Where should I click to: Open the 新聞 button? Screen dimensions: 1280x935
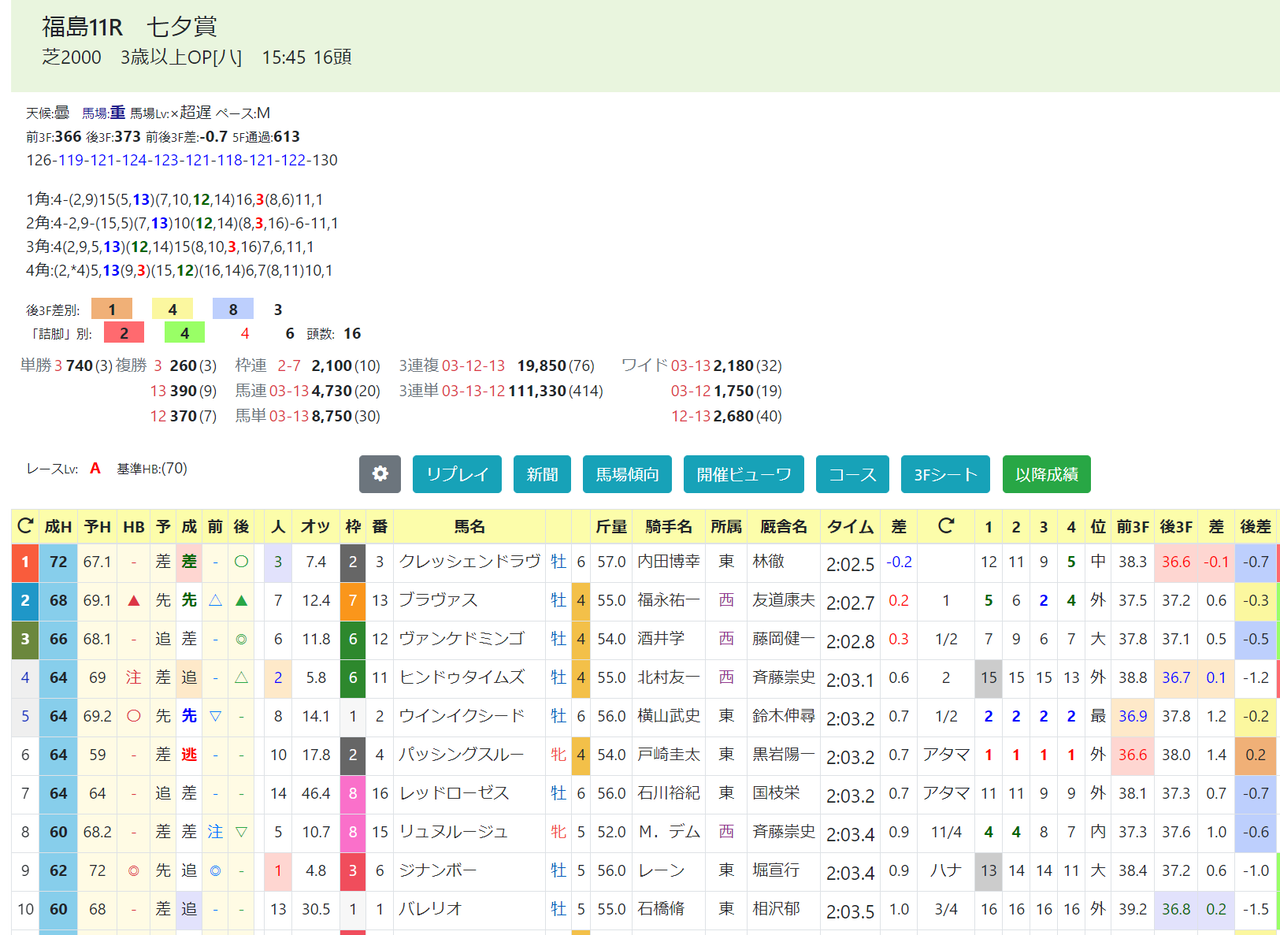tap(543, 474)
